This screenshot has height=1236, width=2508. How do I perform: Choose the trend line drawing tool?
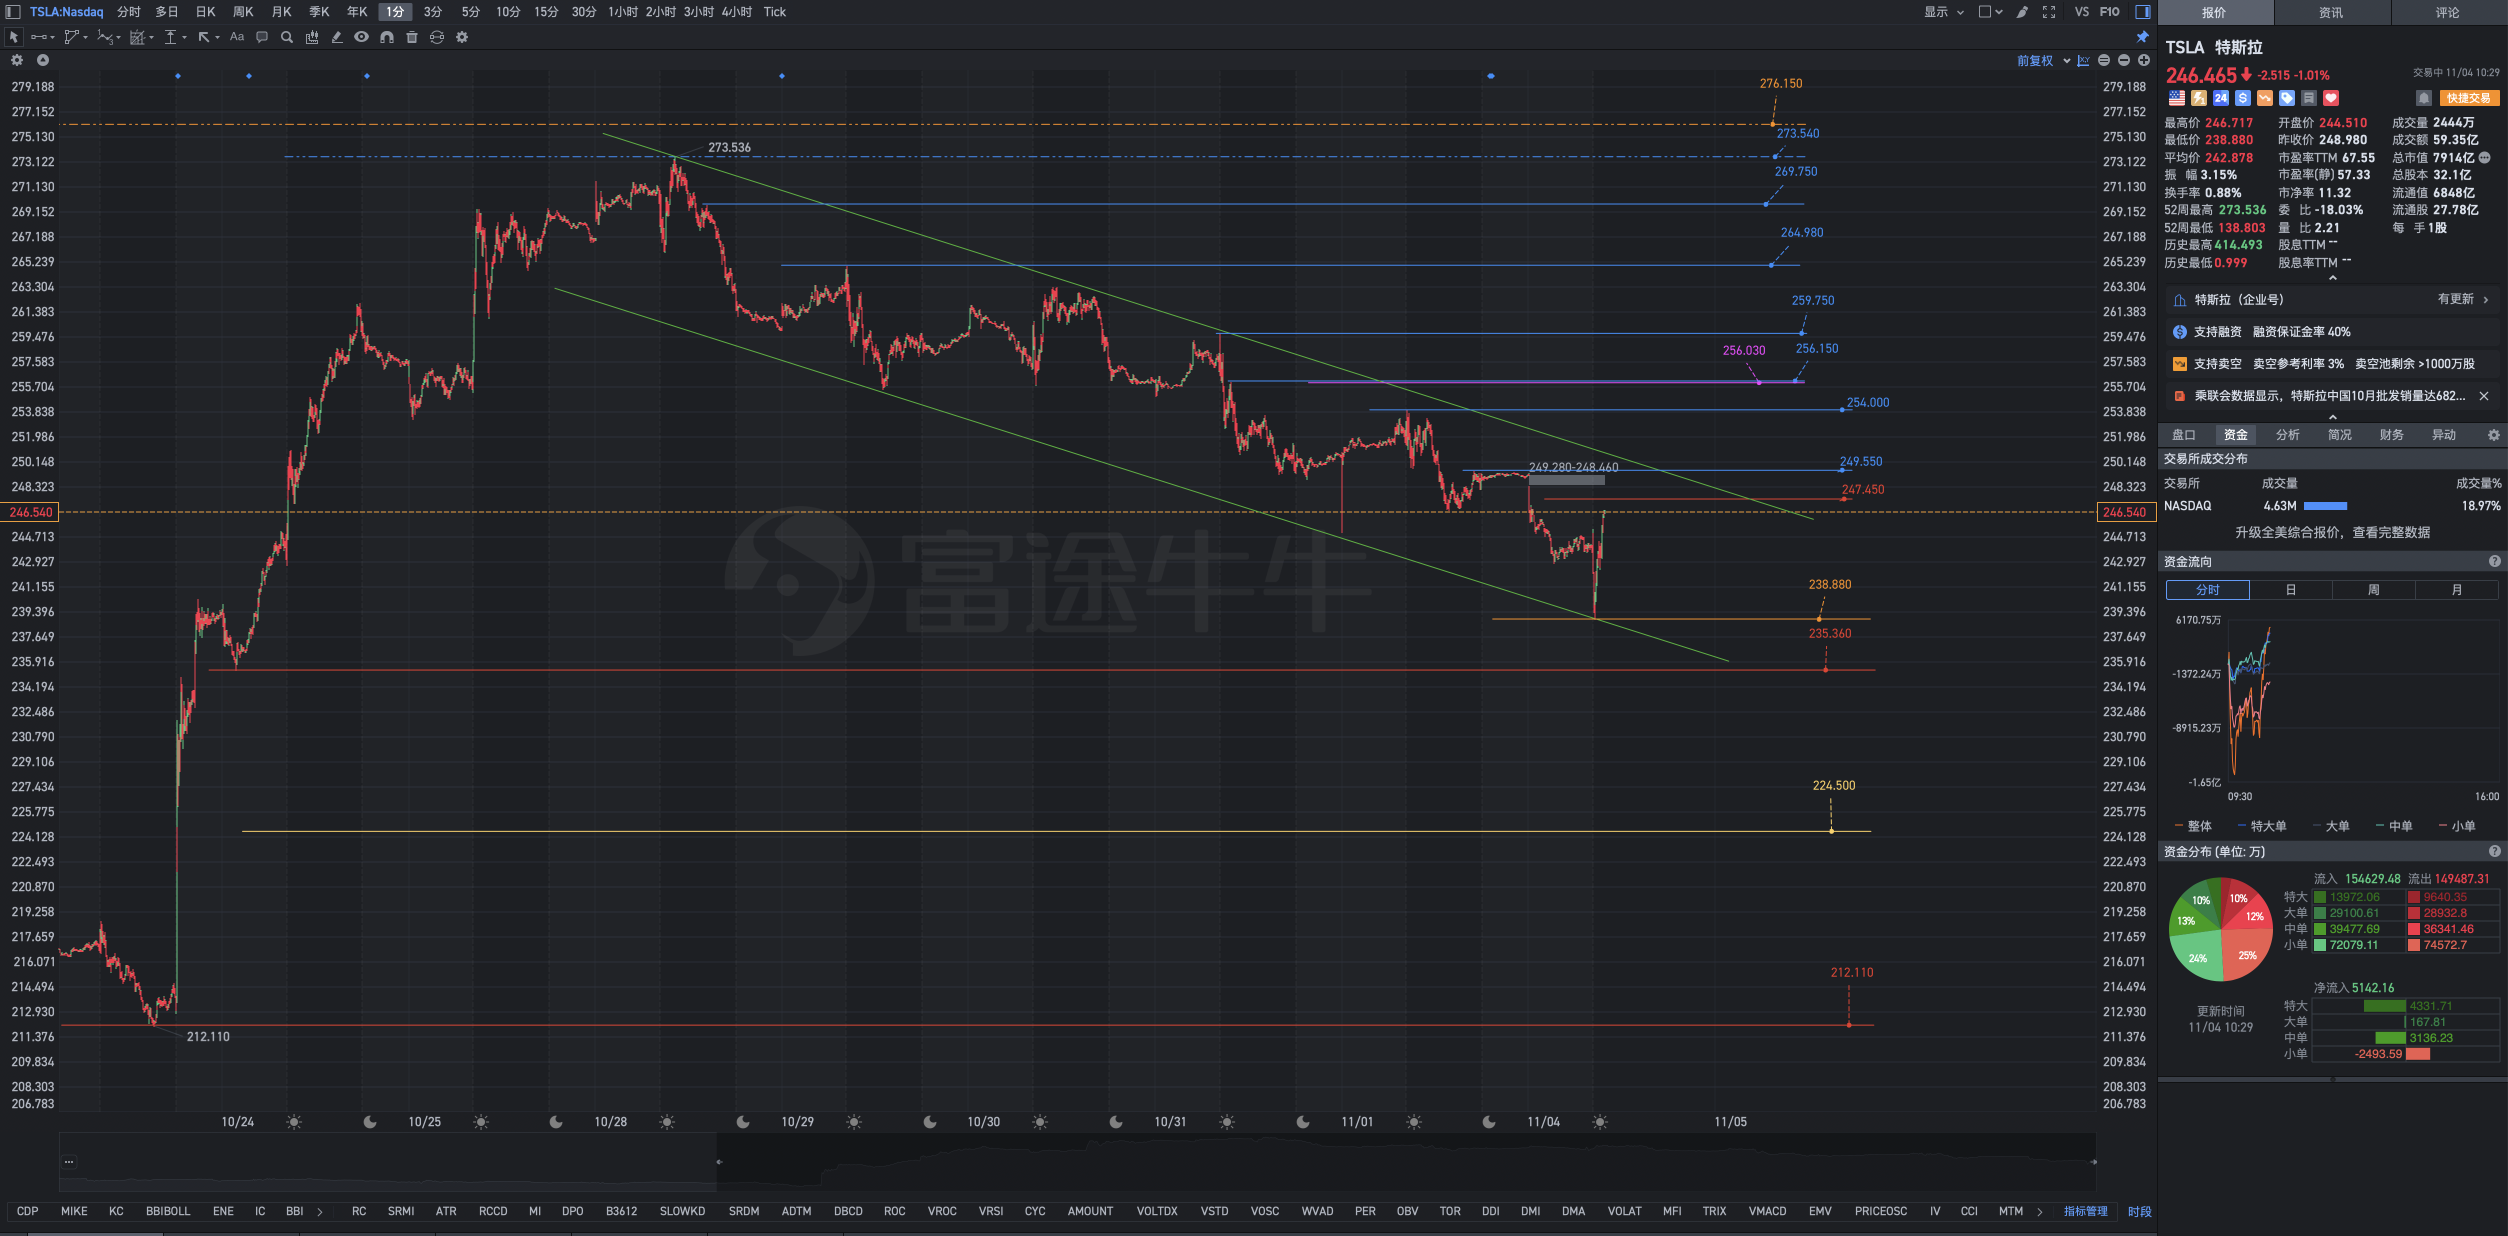coord(41,37)
